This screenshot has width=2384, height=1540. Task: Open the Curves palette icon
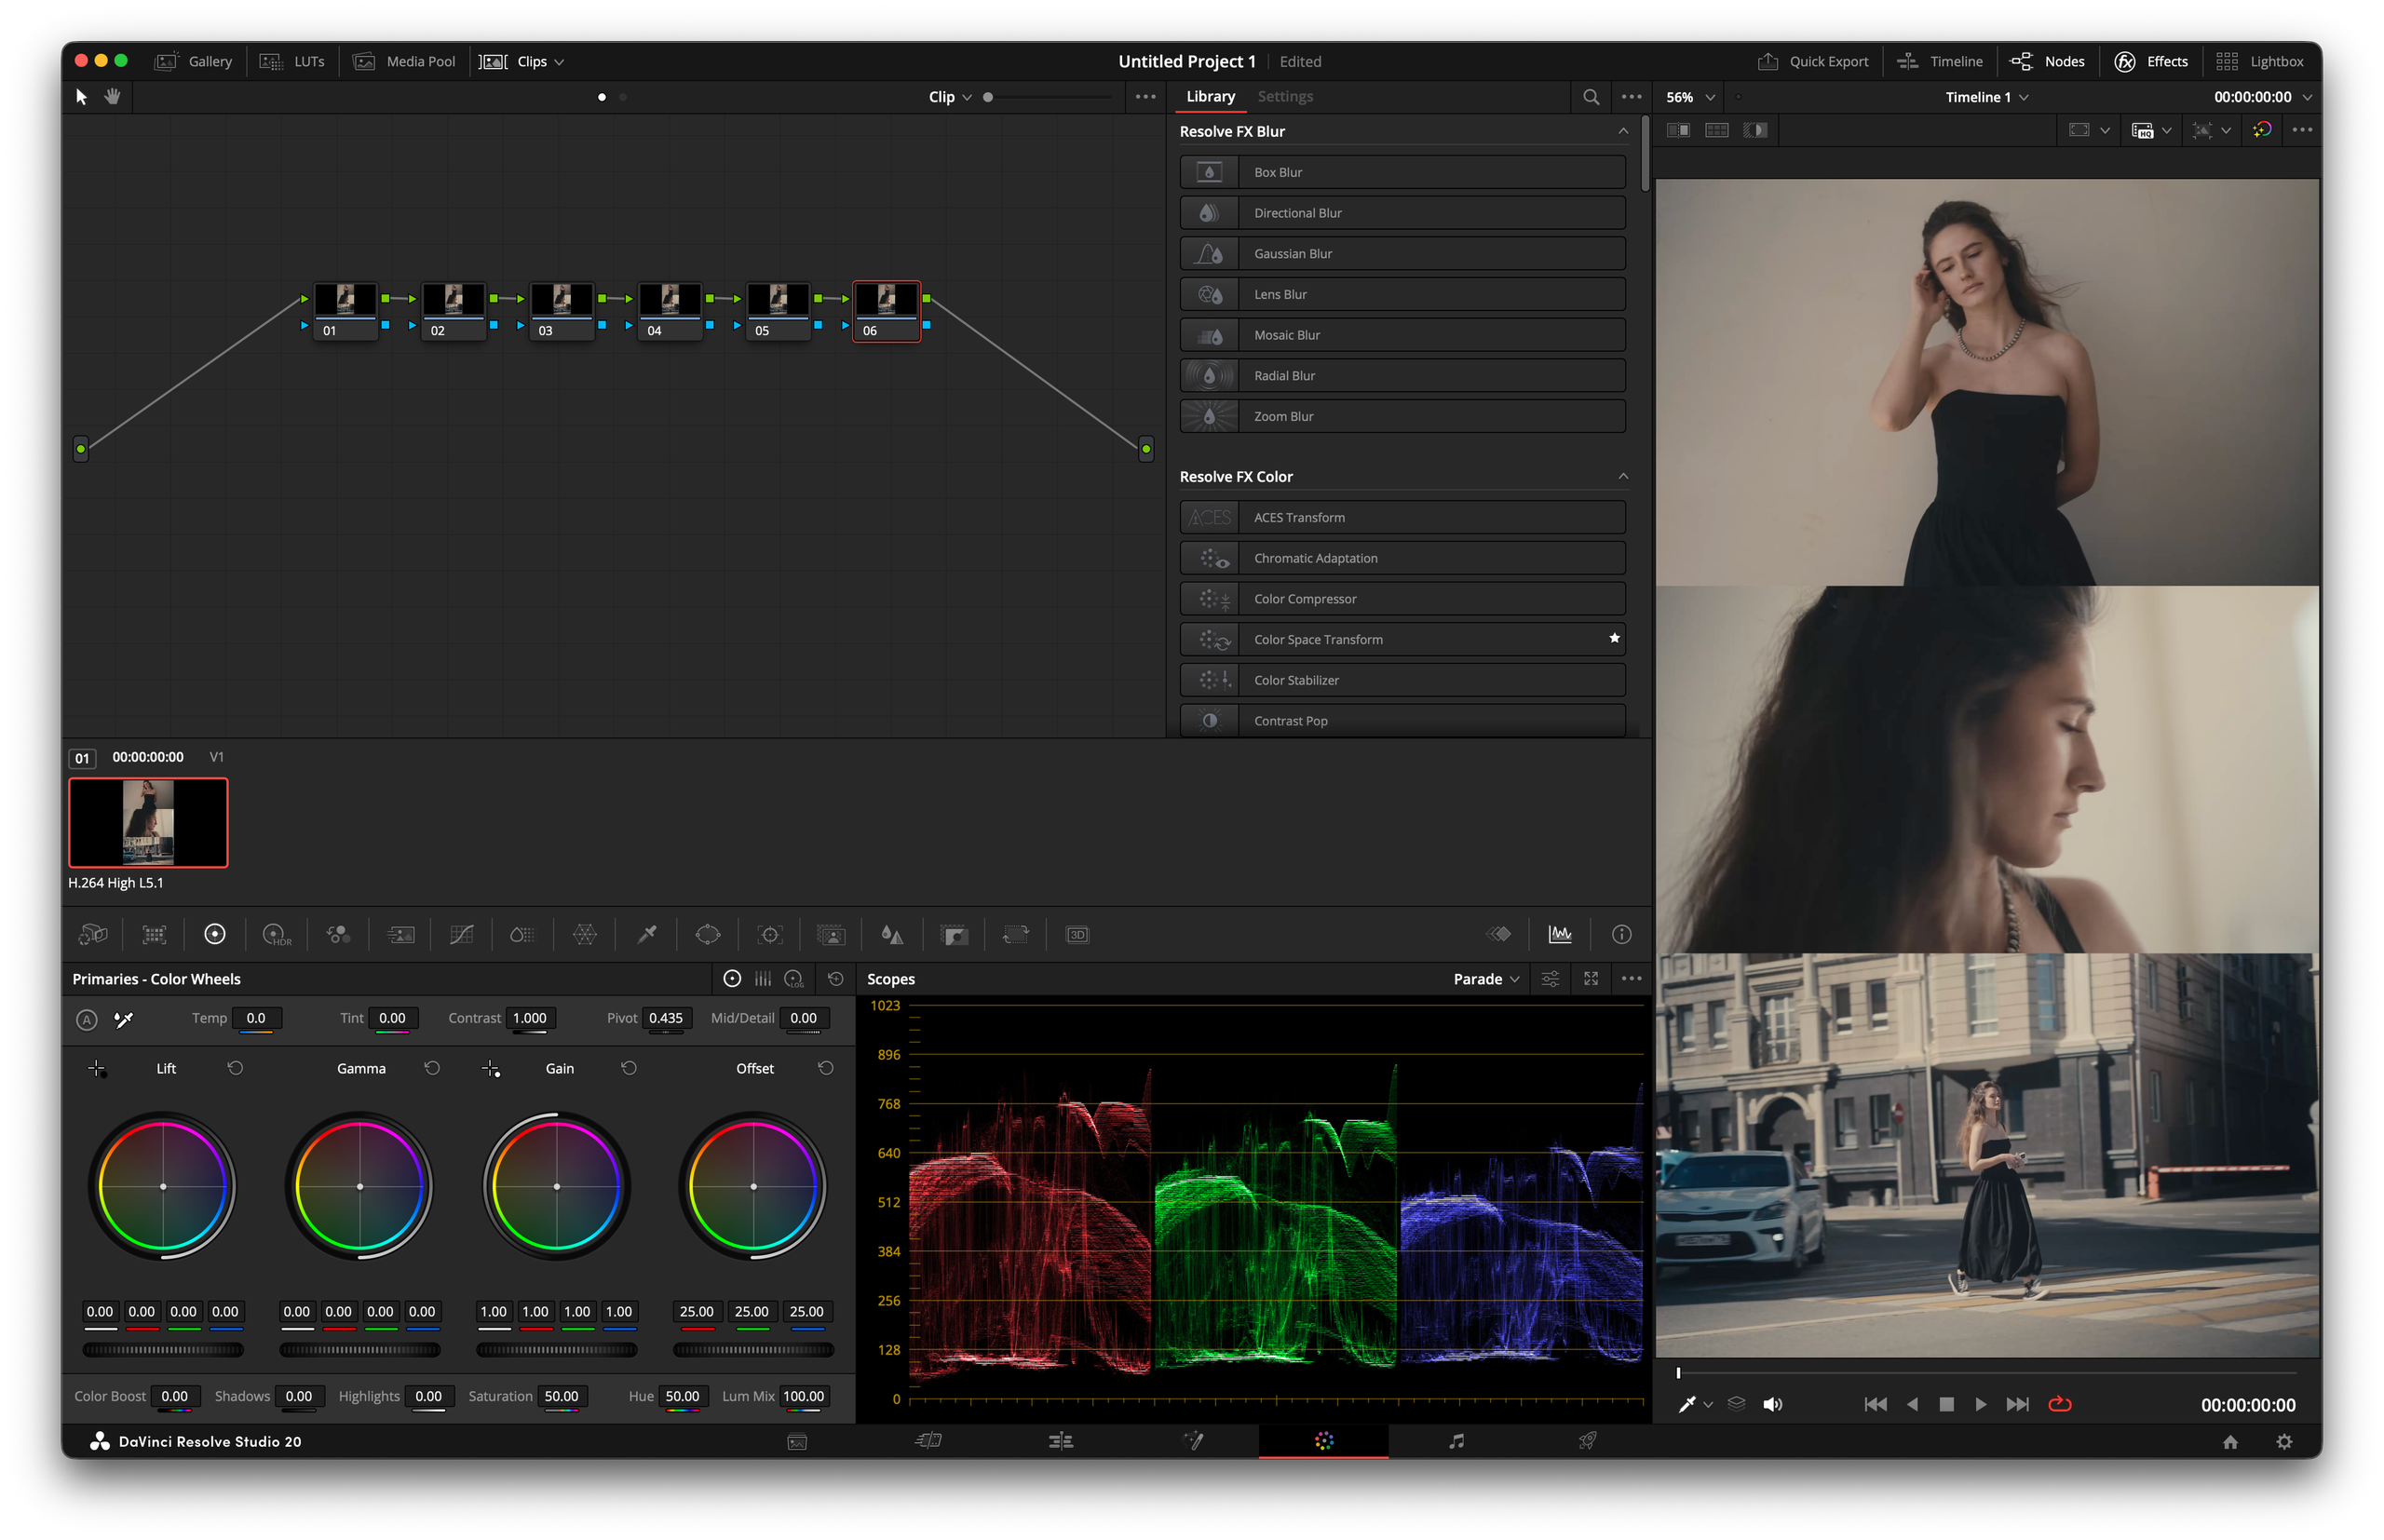pos(461,934)
